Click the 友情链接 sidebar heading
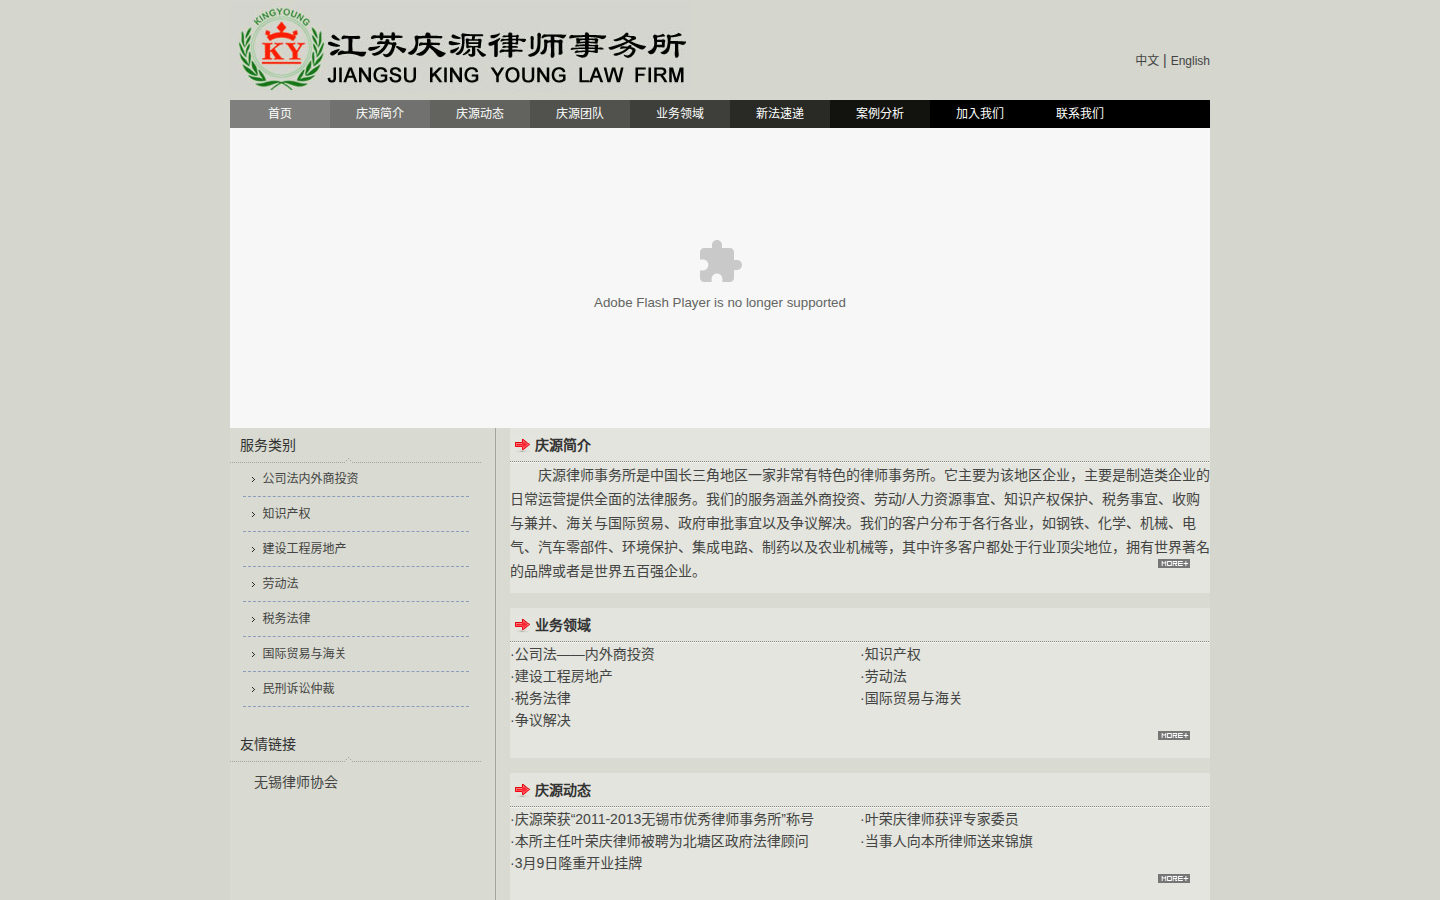This screenshot has height=900, width=1440. pos(268,745)
